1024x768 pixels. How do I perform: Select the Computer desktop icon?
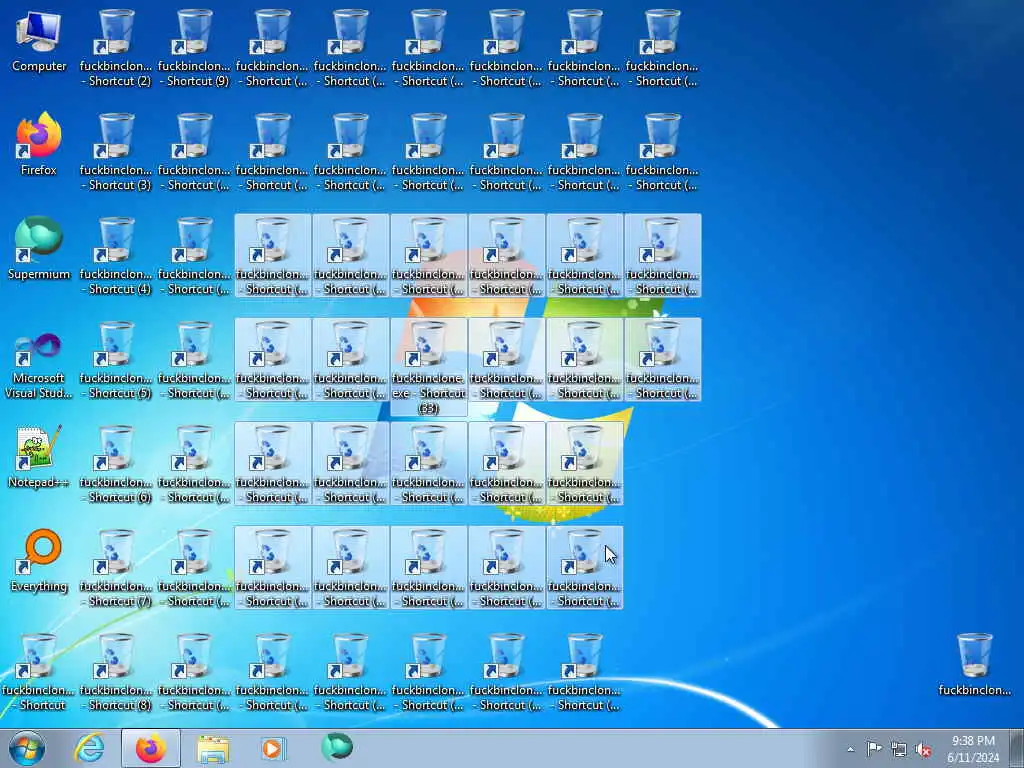coord(39,40)
